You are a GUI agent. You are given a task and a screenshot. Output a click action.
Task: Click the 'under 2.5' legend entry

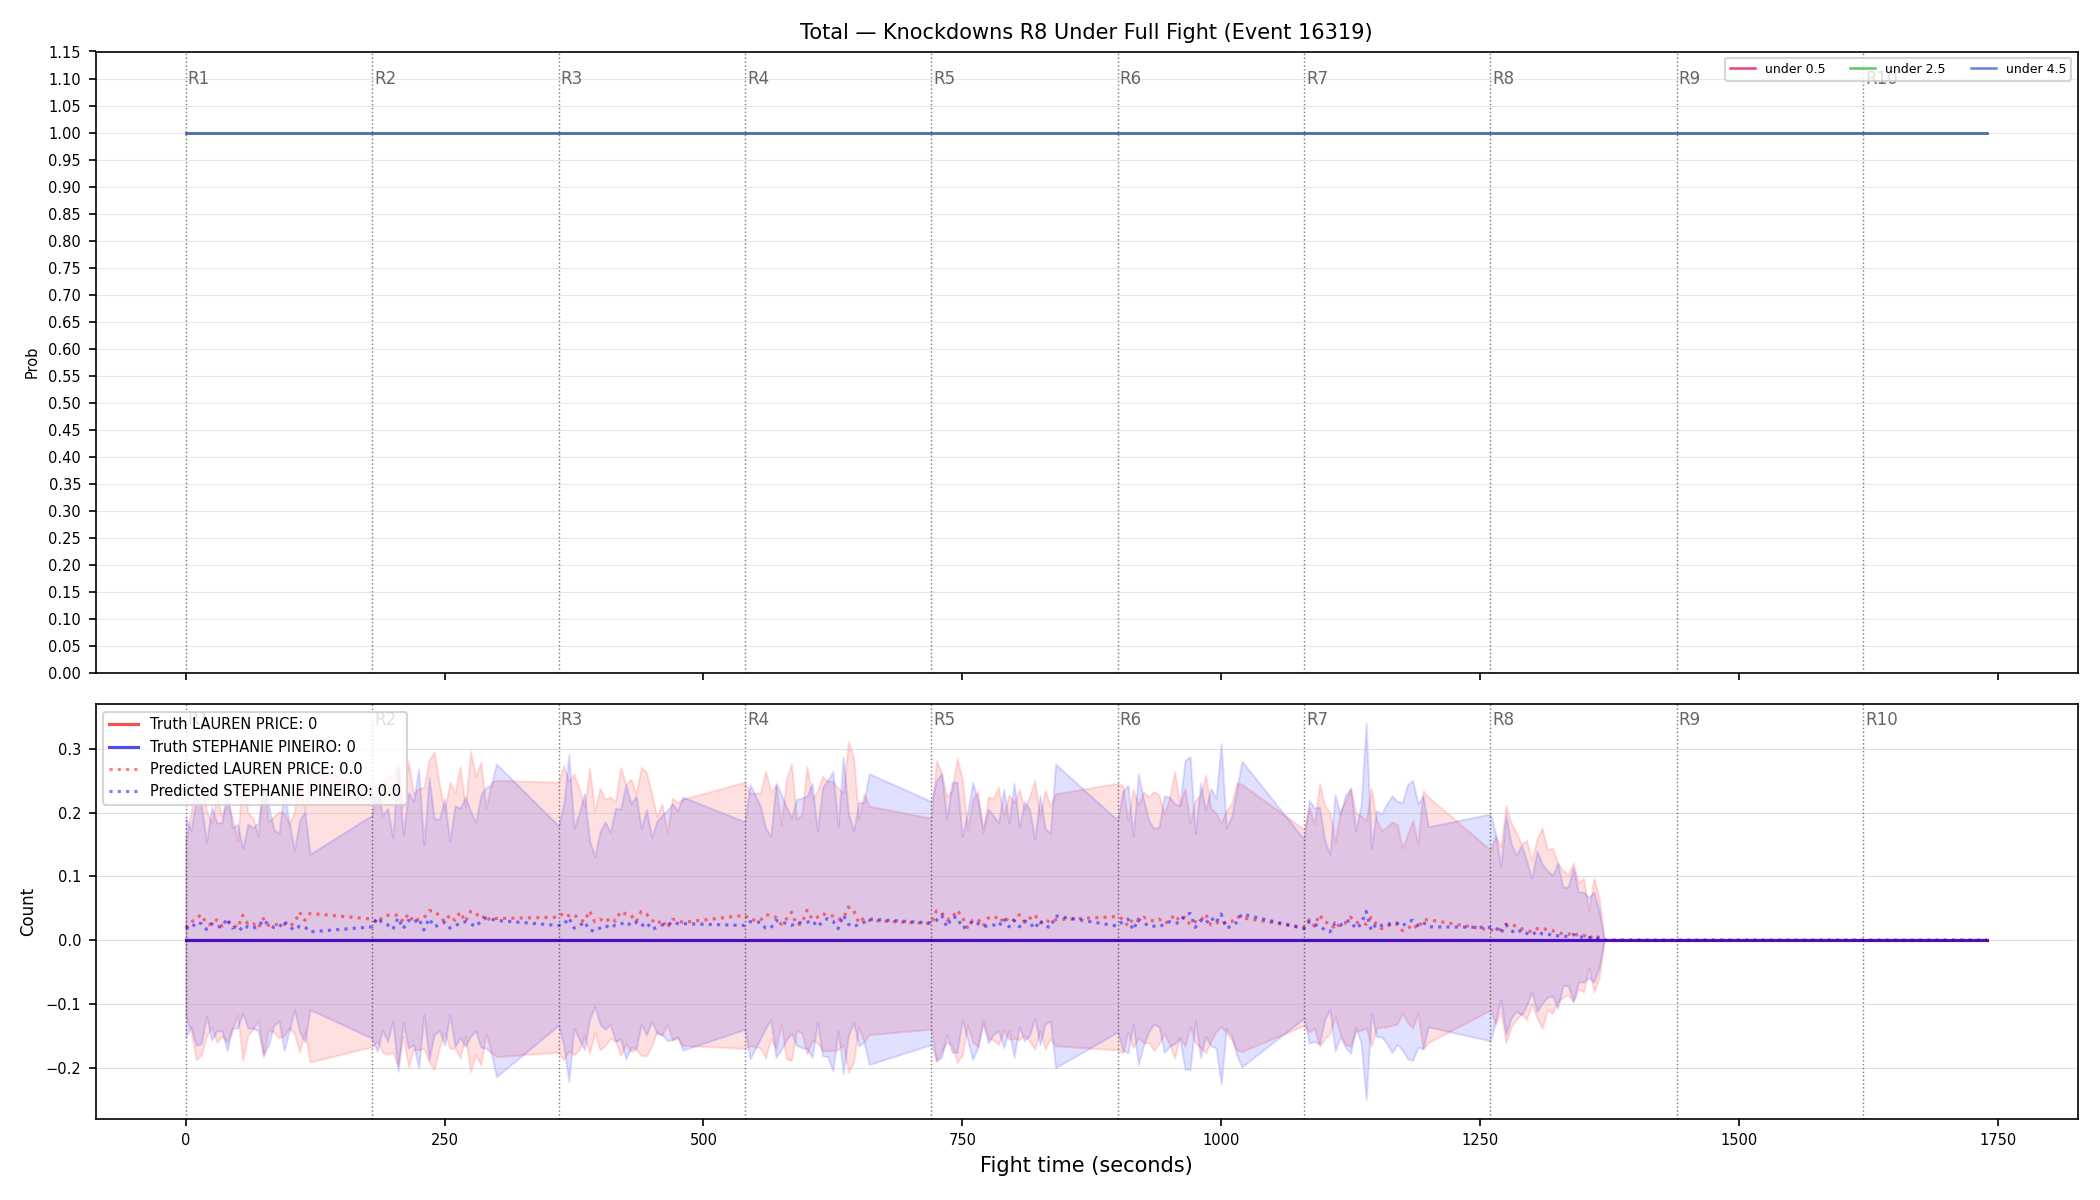click(x=1898, y=69)
